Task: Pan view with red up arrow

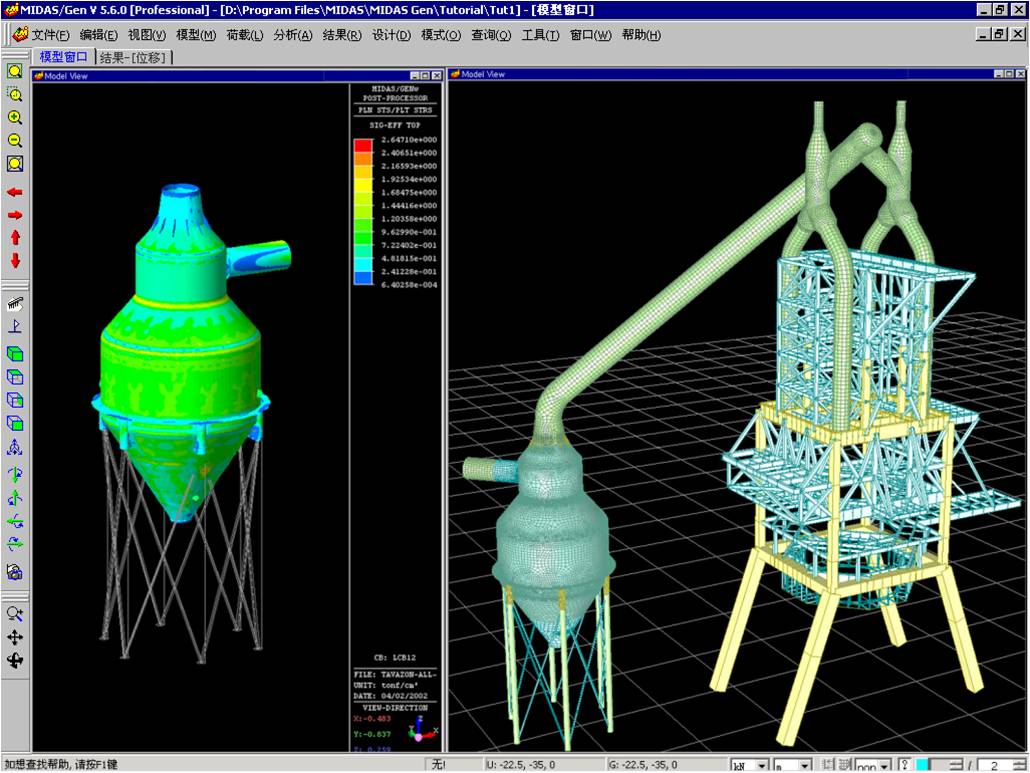Action: 14,238
